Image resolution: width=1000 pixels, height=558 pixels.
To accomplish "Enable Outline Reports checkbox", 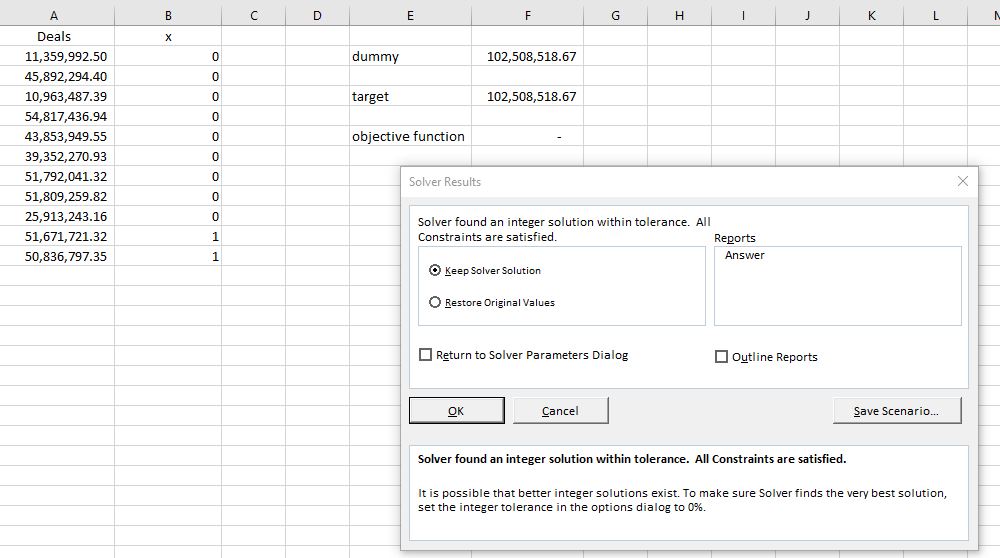I will point(766,357).
